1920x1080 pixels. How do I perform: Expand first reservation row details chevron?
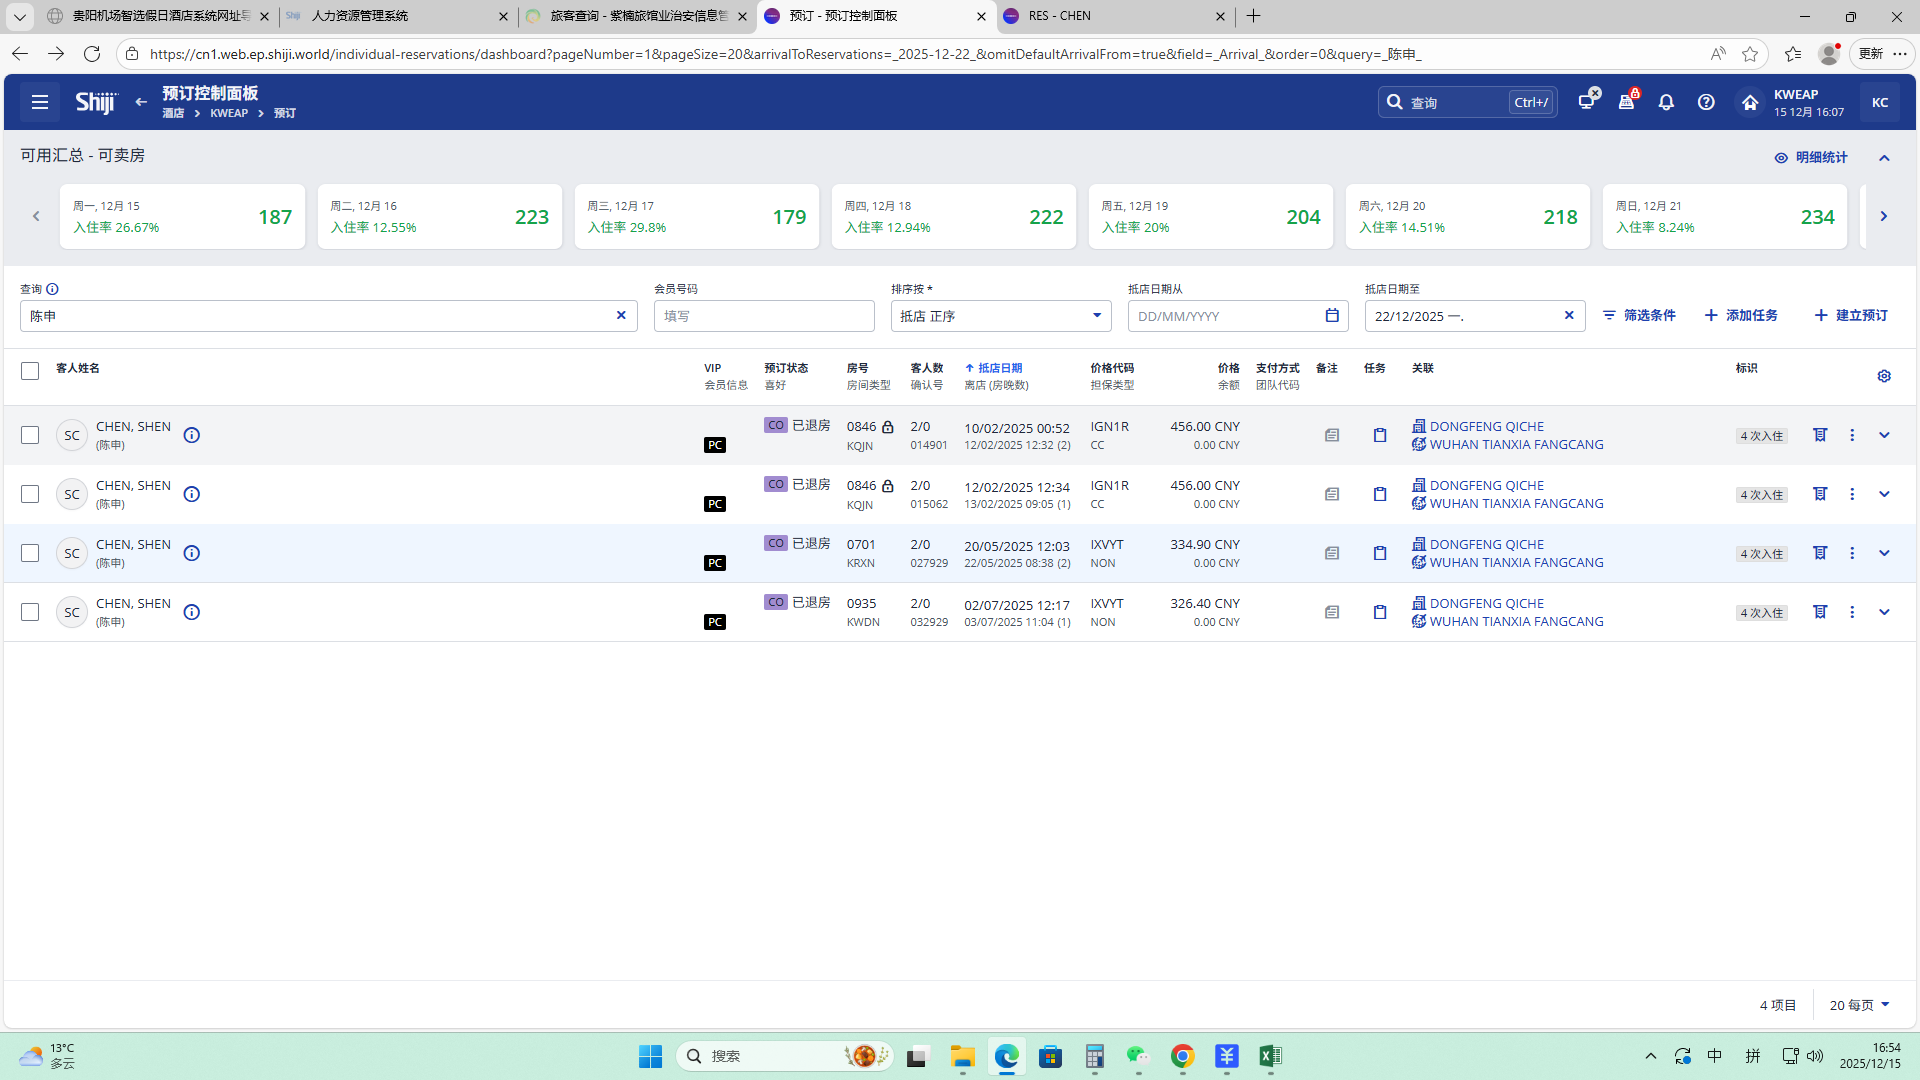1884,435
